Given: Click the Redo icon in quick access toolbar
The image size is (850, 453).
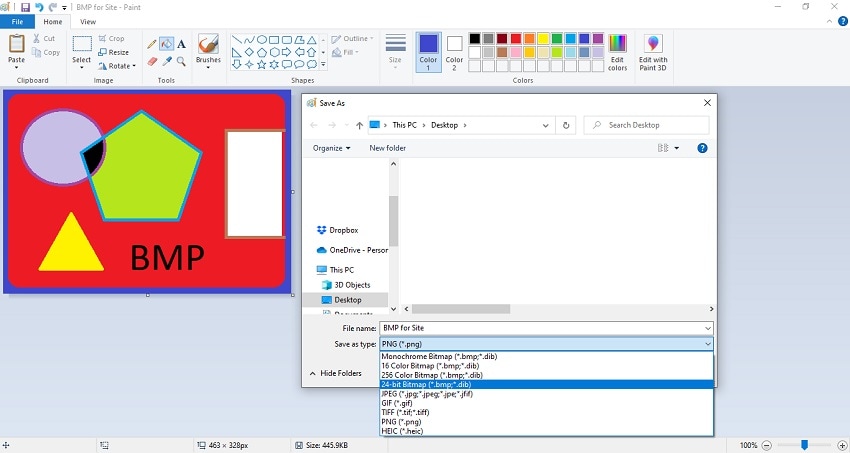Looking at the screenshot, I should 53,8.
